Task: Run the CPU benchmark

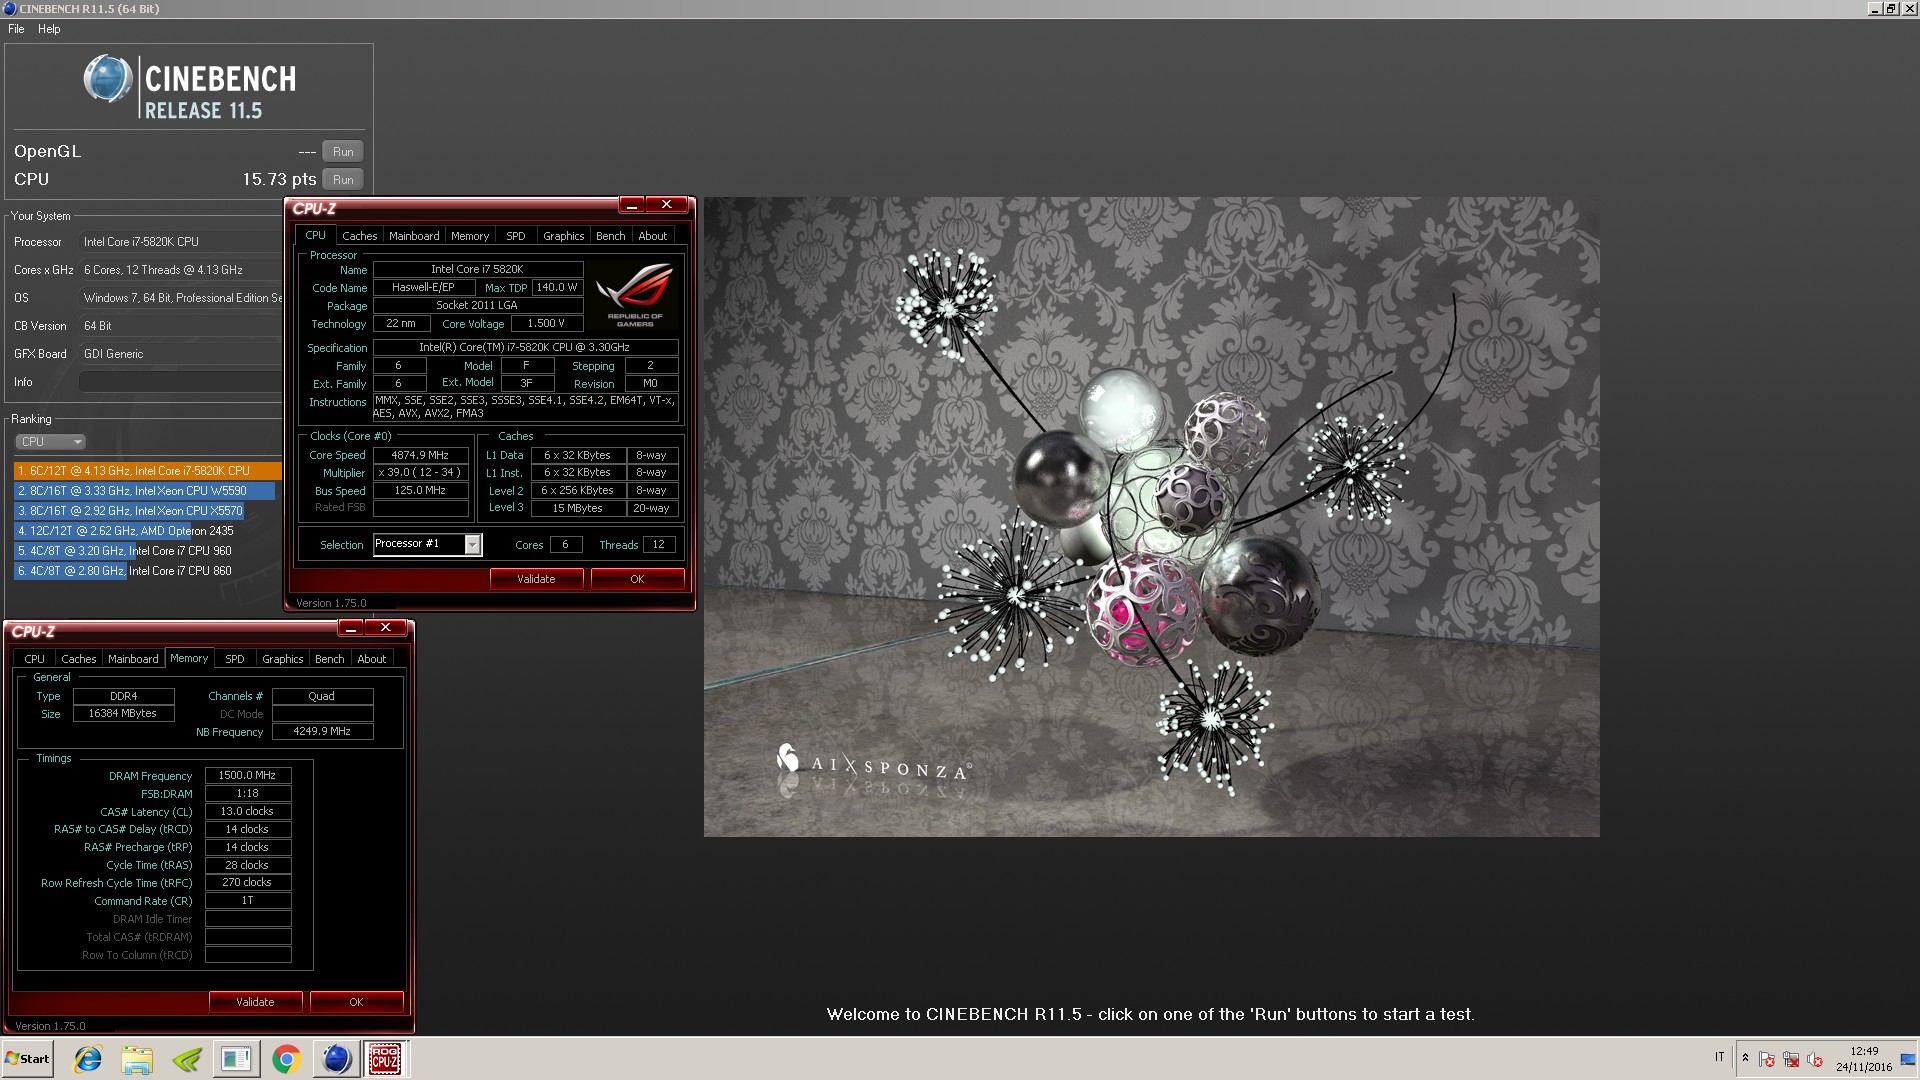Action: [x=343, y=180]
